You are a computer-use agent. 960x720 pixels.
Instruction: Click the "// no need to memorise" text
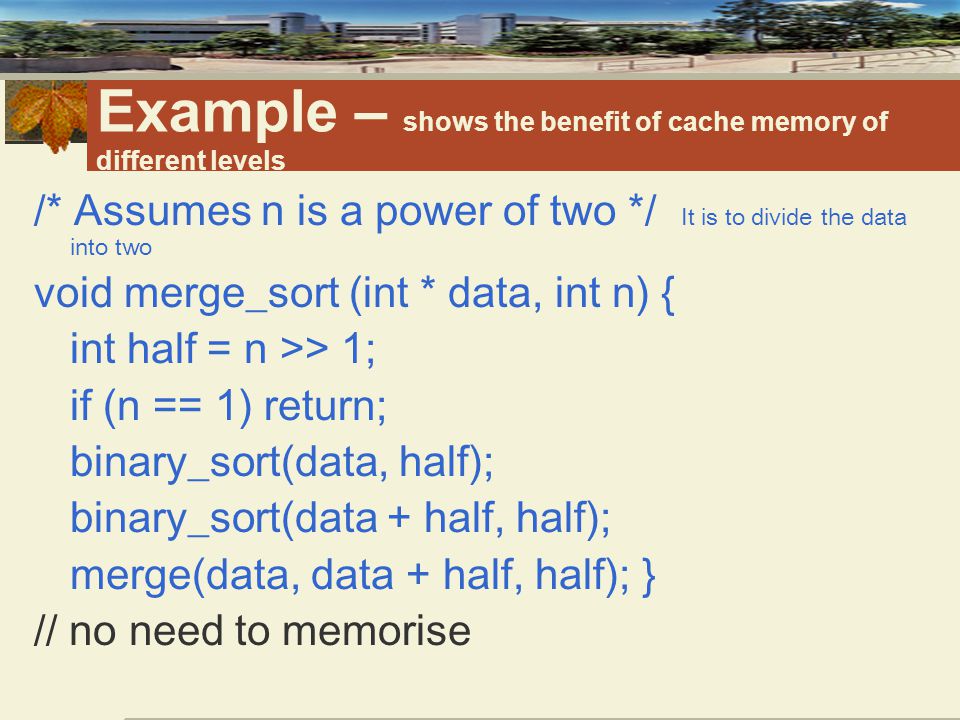point(252,630)
